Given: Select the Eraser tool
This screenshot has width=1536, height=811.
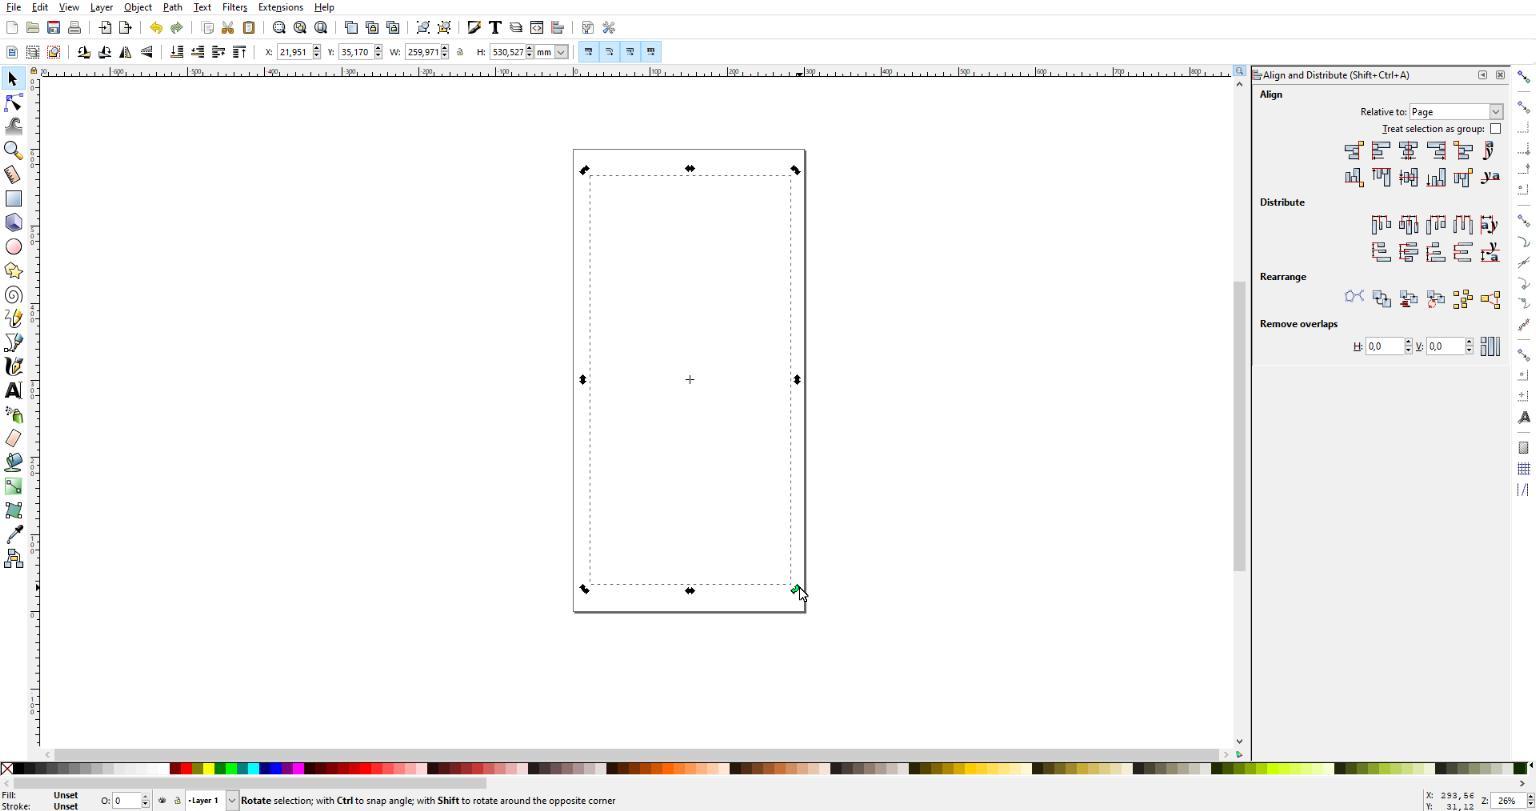Looking at the screenshot, I should pos(13,438).
